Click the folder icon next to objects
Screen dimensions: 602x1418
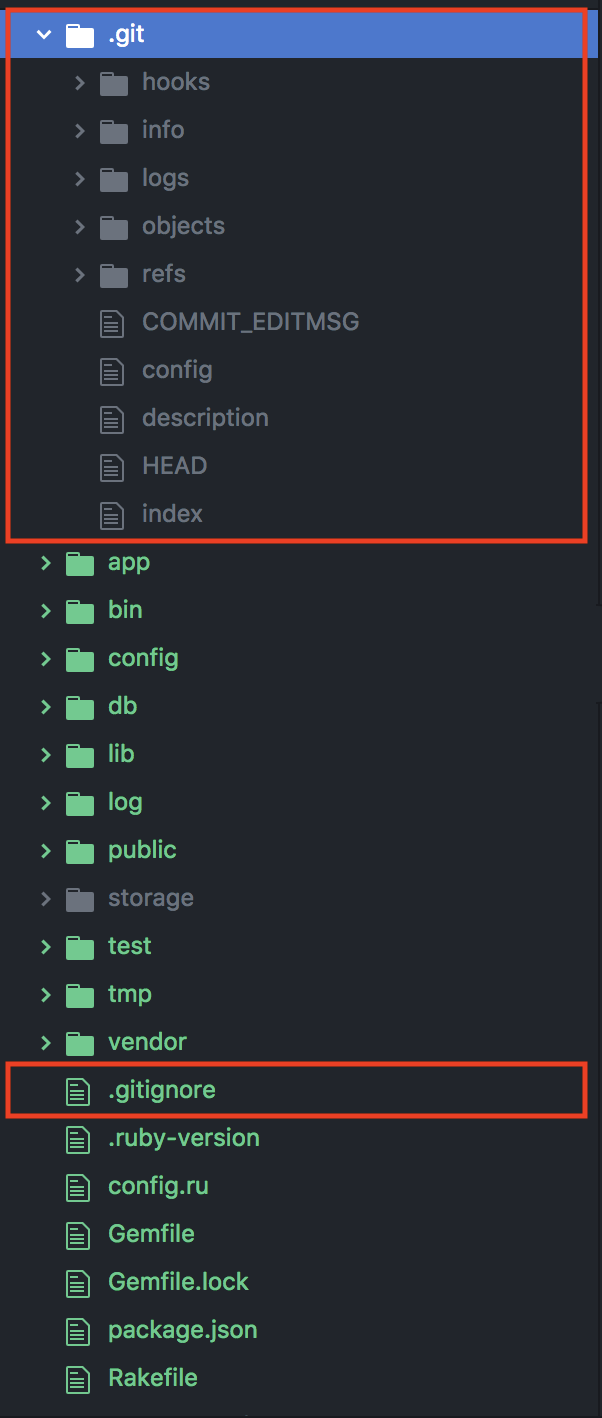112,226
